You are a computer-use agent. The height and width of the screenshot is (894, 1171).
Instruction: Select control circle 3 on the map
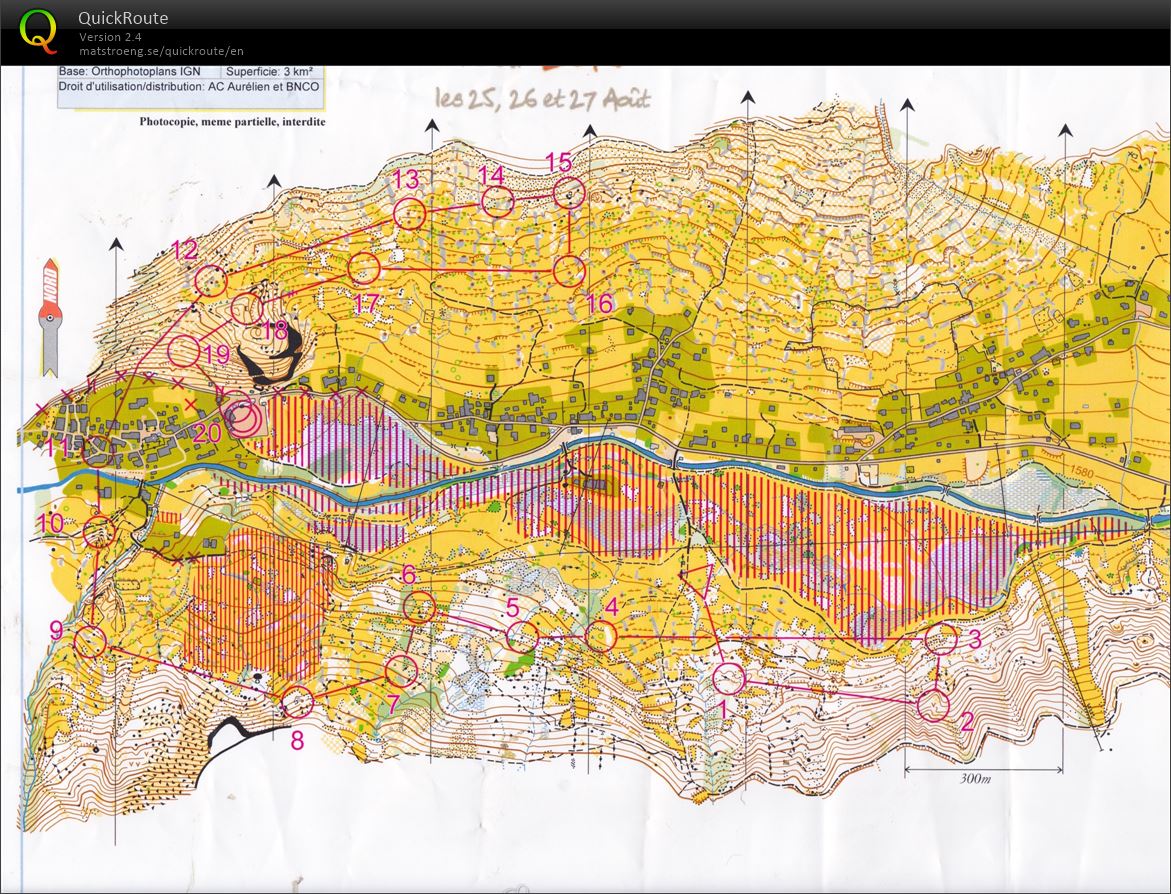coord(941,639)
